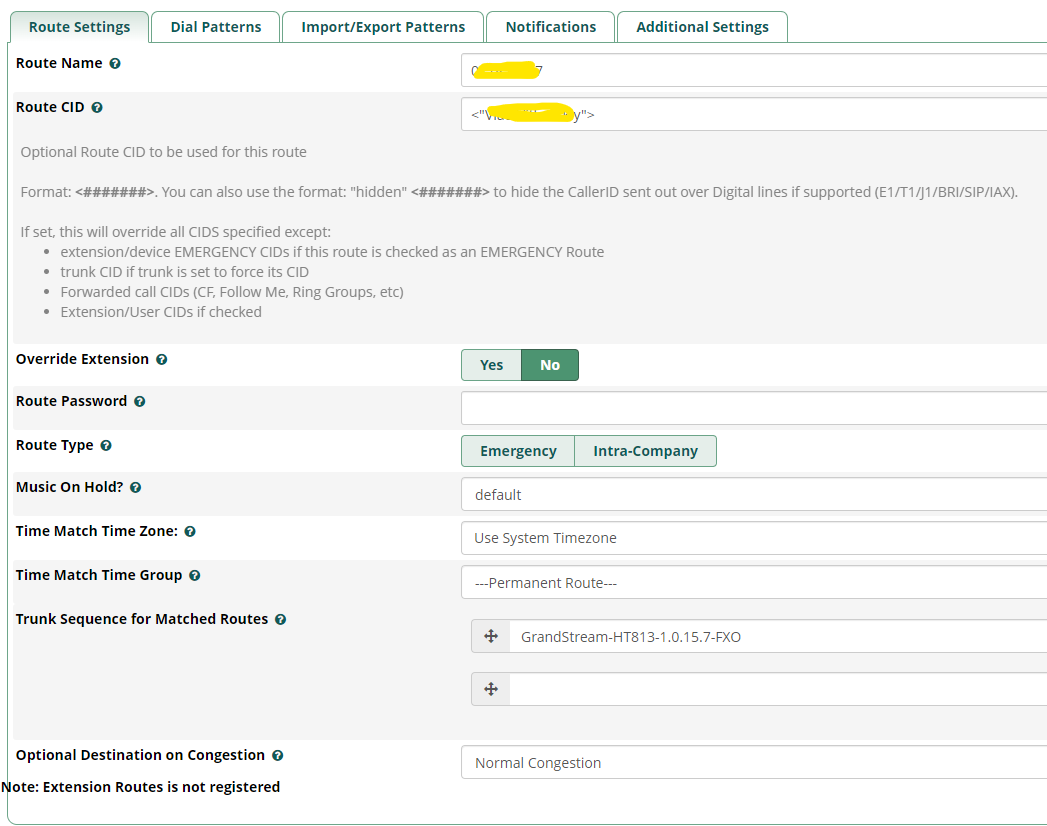Click Override Extension help icon
This screenshot has width=1047, height=826.
[161, 359]
